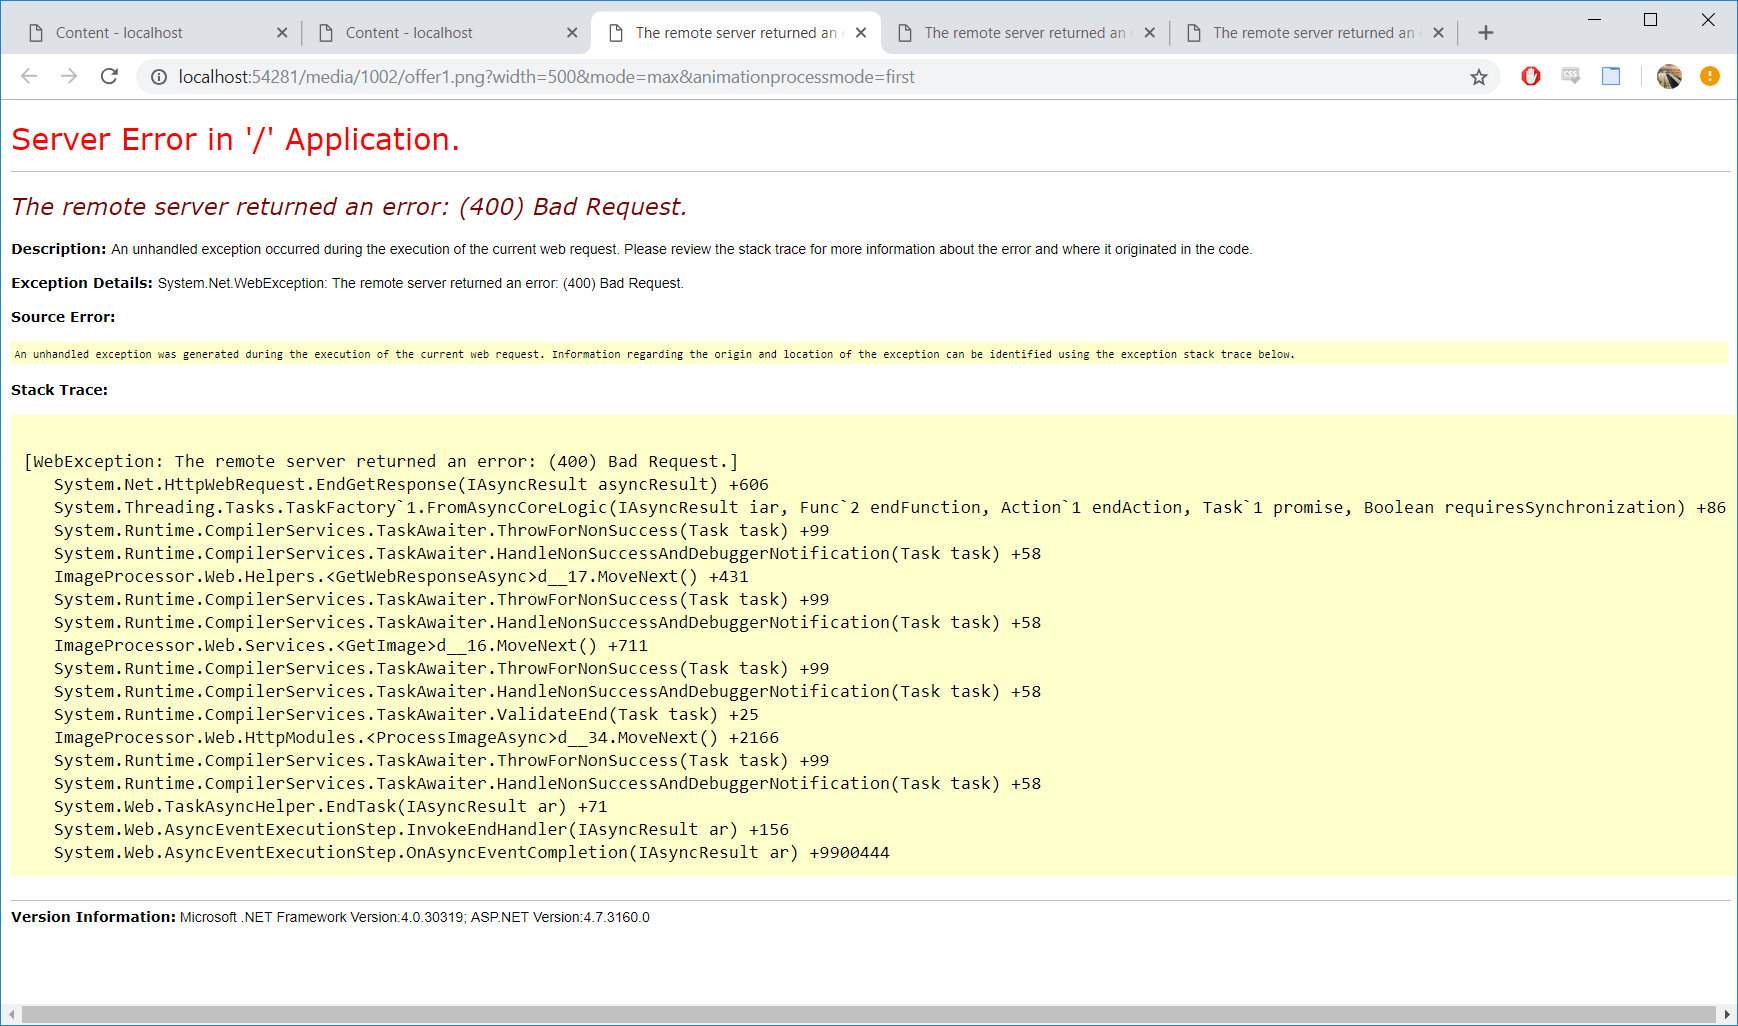Click the HttpWebRequest.EndGetResponse trace line
Viewport: 1738px width, 1026px height.
tap(411, 485)
